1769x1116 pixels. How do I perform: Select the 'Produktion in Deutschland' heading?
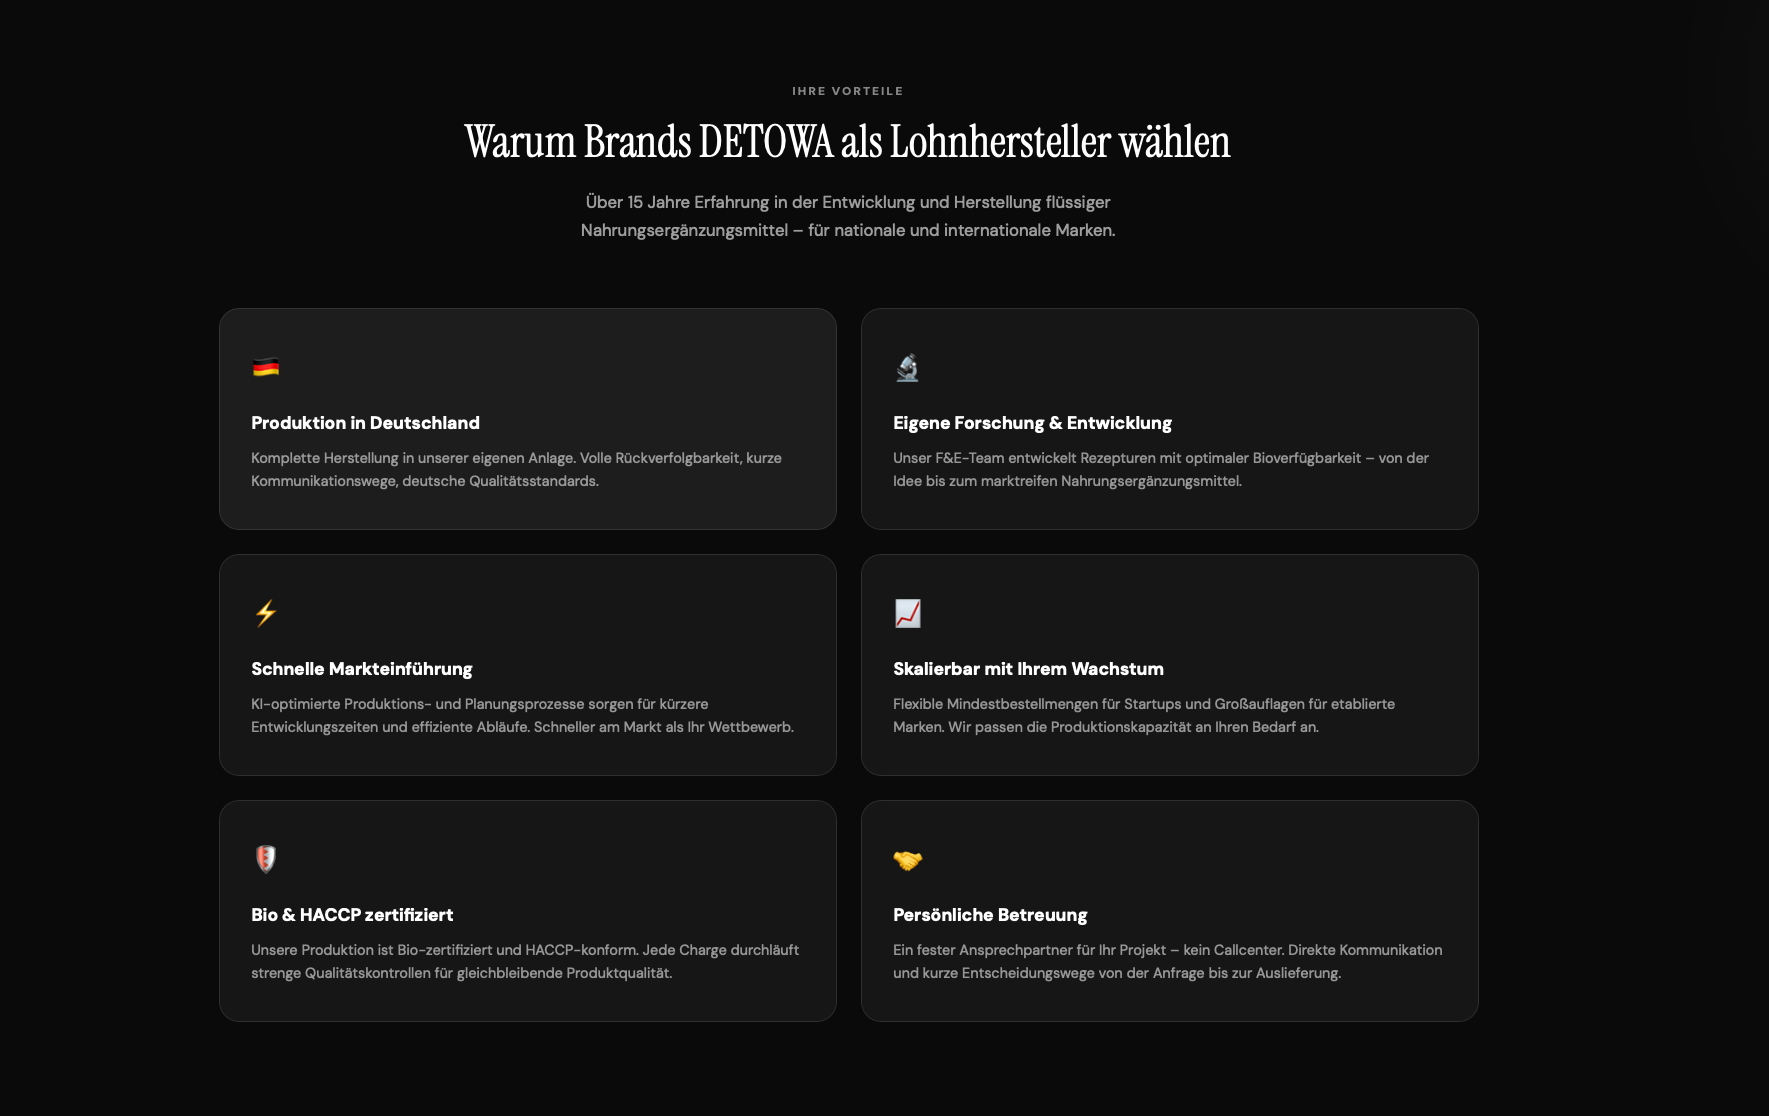point(365,423)
